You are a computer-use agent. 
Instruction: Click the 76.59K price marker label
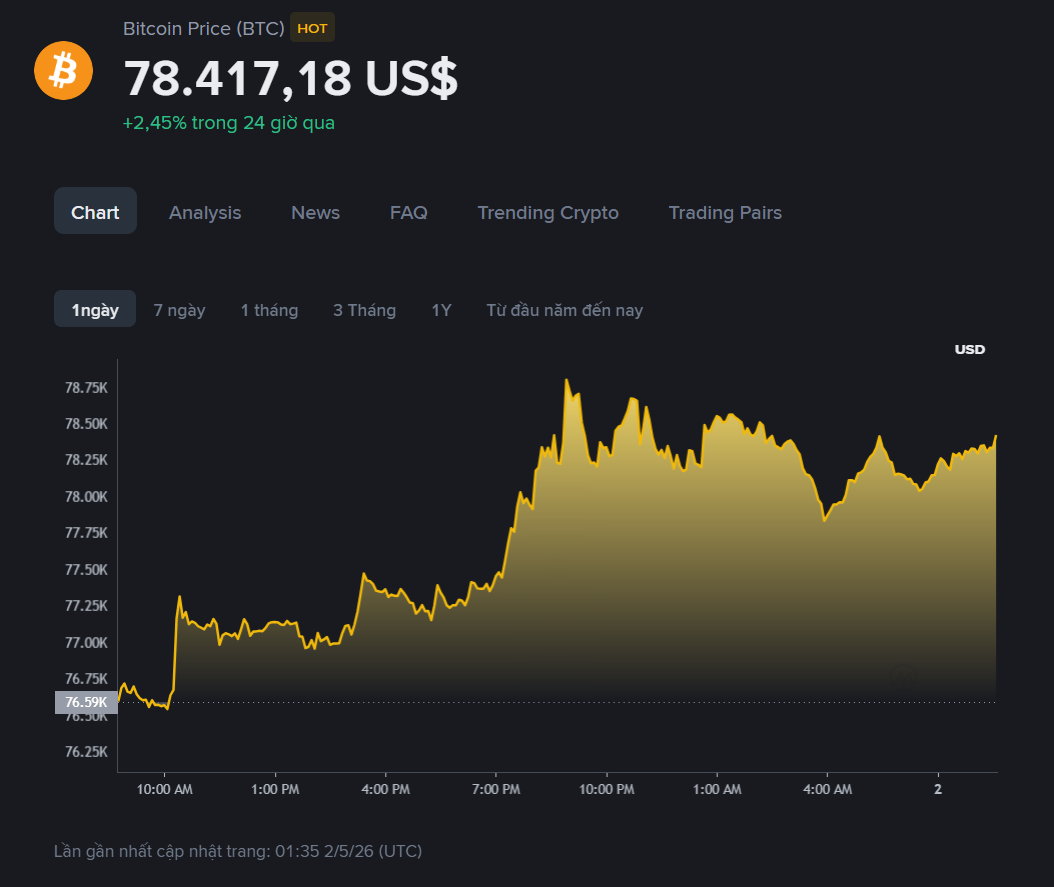[86, 702]
